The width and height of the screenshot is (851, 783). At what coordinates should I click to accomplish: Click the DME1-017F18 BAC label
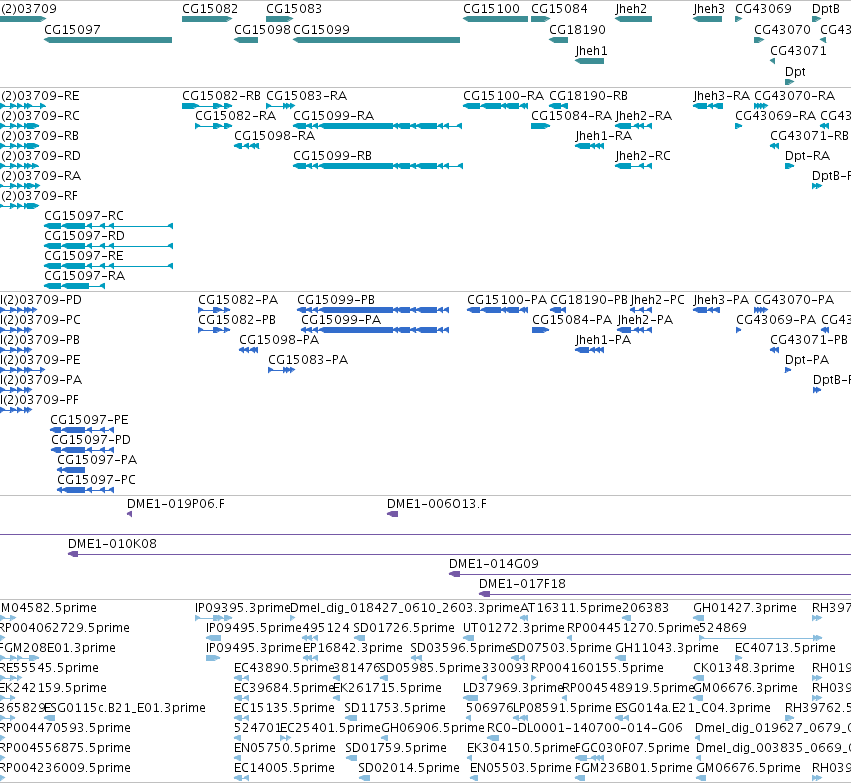click(522, 584)
